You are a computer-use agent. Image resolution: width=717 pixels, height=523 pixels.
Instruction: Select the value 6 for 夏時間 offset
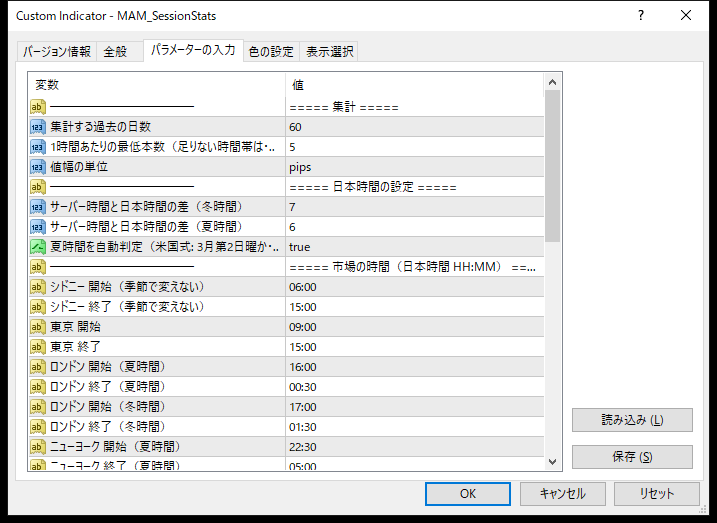click(x=415, y=227)
